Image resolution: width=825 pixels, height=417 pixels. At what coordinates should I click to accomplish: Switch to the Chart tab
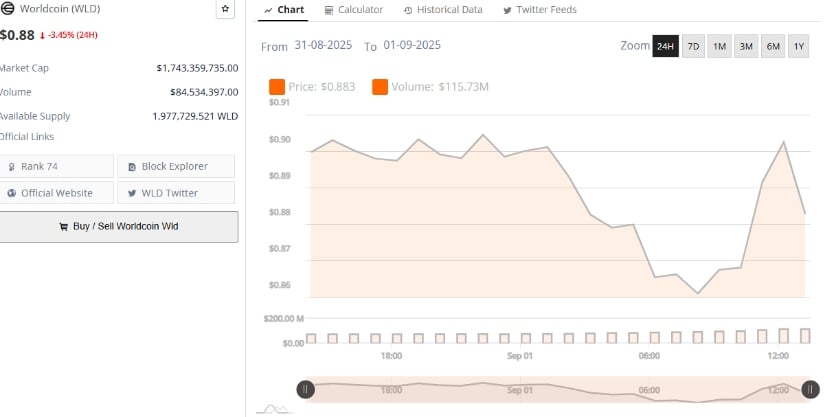point(284,10)
